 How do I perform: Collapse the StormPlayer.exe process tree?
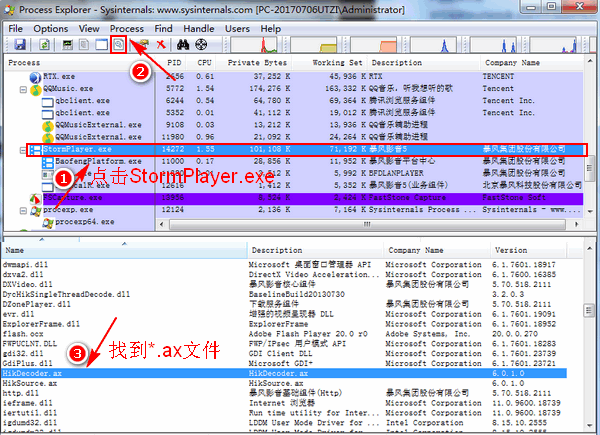point(23,150)
